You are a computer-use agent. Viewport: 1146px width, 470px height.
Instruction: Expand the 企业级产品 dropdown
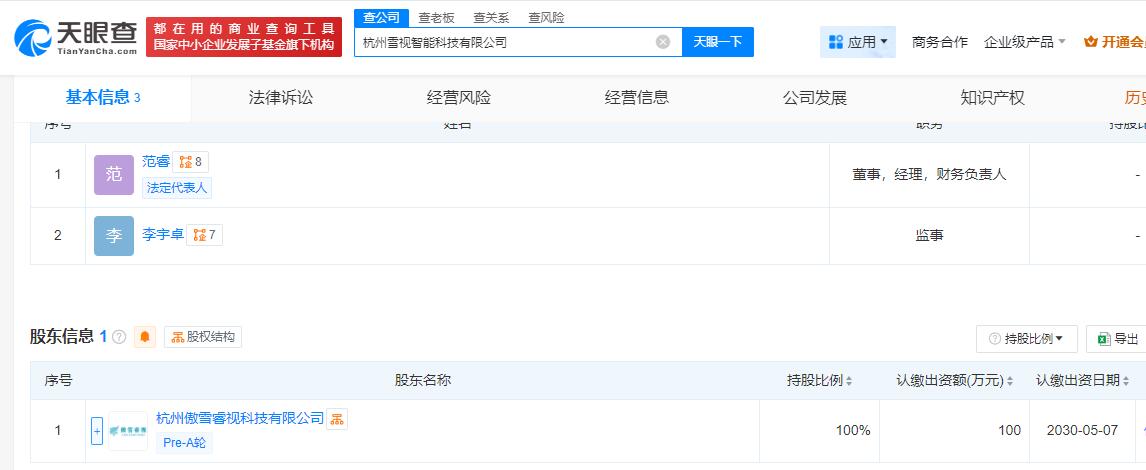[x=1025, y=42]
